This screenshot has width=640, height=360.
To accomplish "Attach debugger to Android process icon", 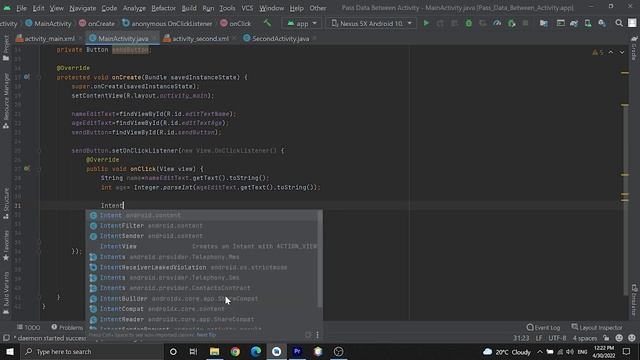I will coord(511,23).
